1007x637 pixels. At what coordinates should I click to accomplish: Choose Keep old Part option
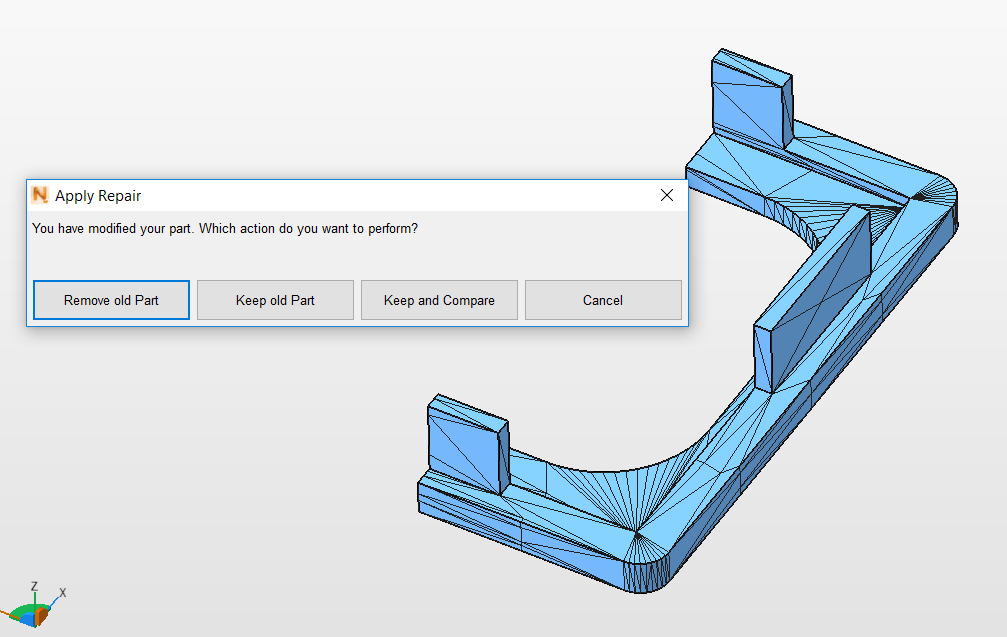tap(275, 300)
